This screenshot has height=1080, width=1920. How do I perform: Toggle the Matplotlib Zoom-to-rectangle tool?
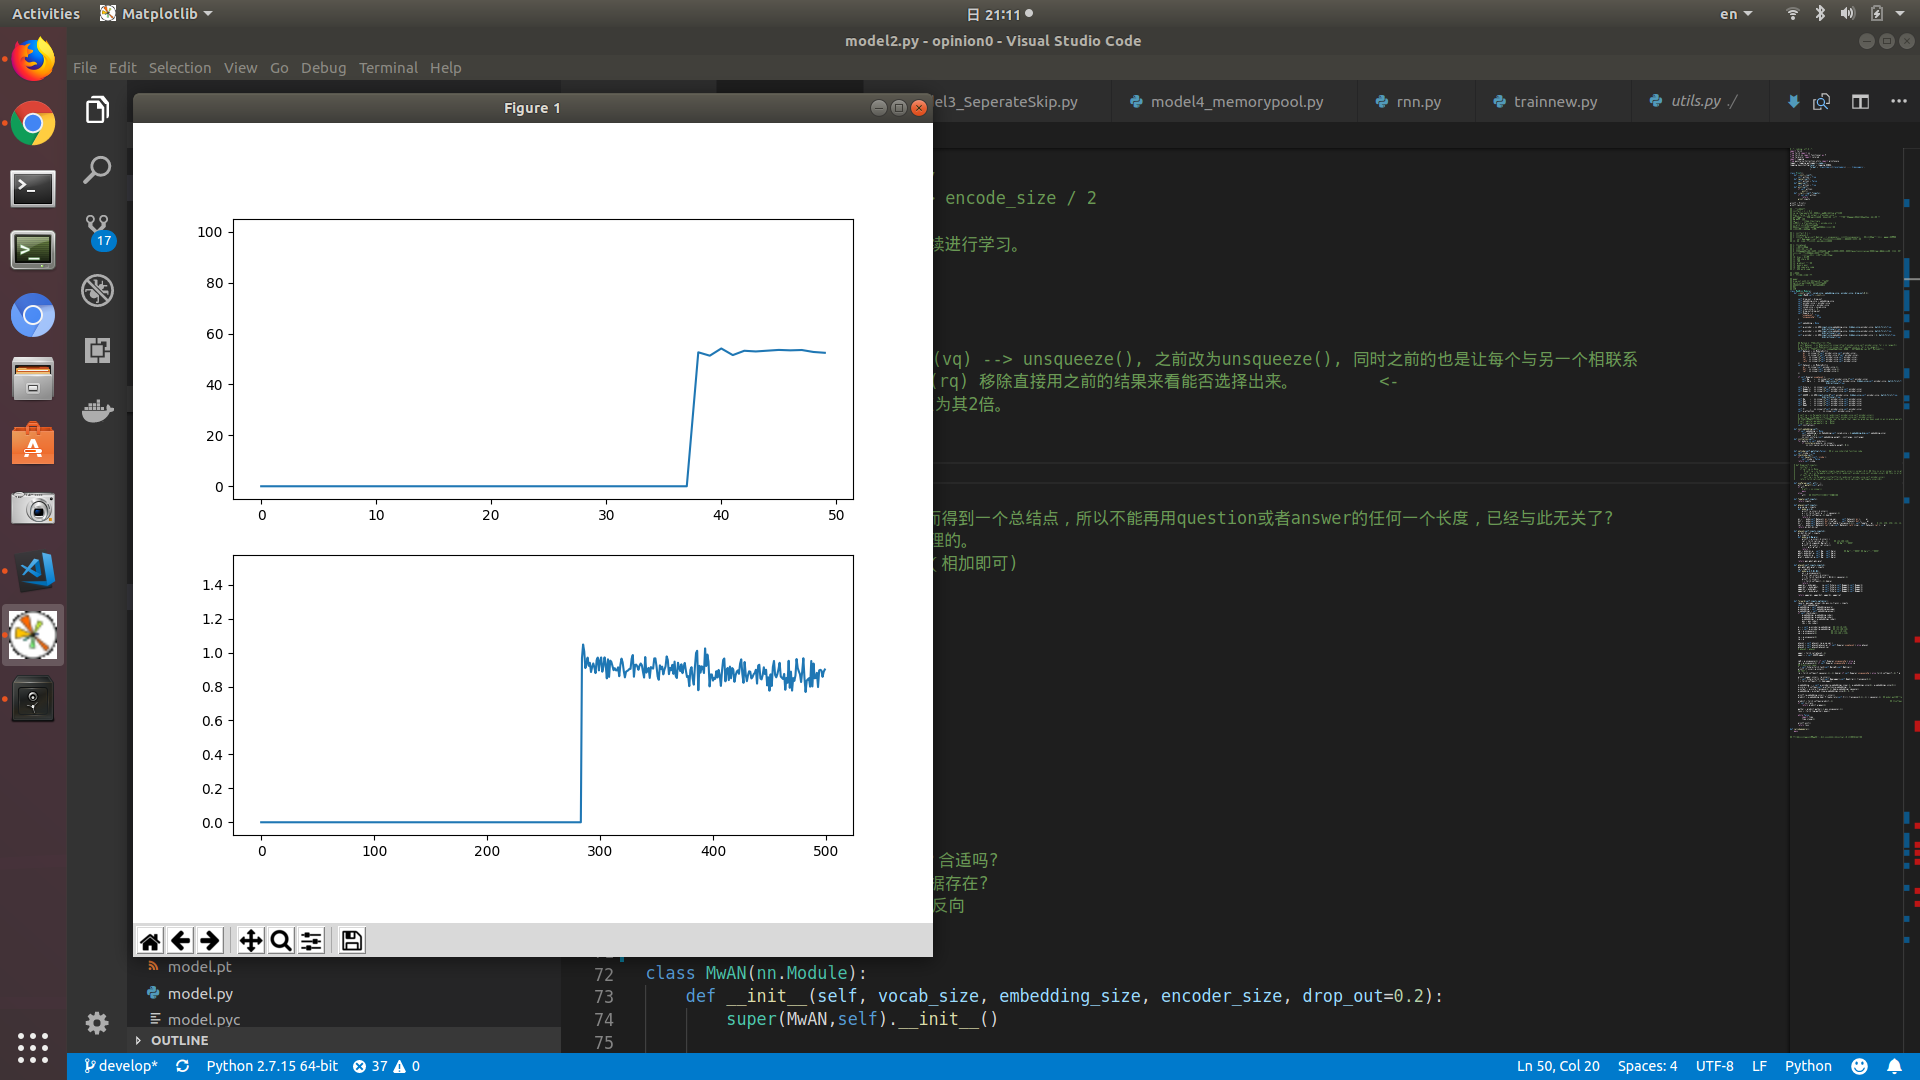(281, 941)
